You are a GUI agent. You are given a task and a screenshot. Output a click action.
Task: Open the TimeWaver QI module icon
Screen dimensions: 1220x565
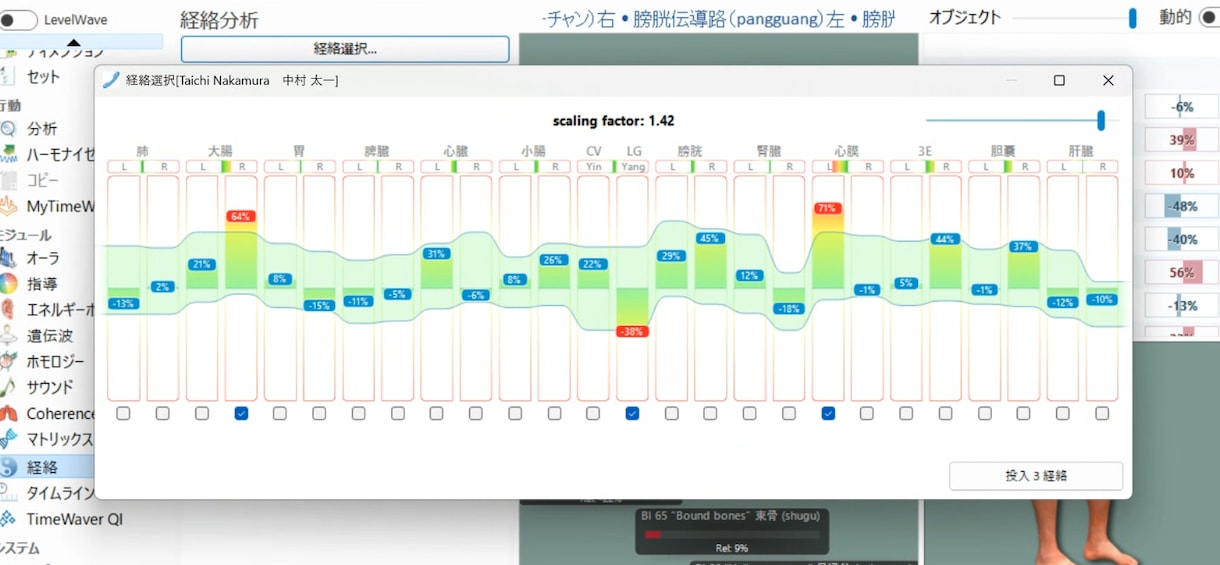[8, 518]
